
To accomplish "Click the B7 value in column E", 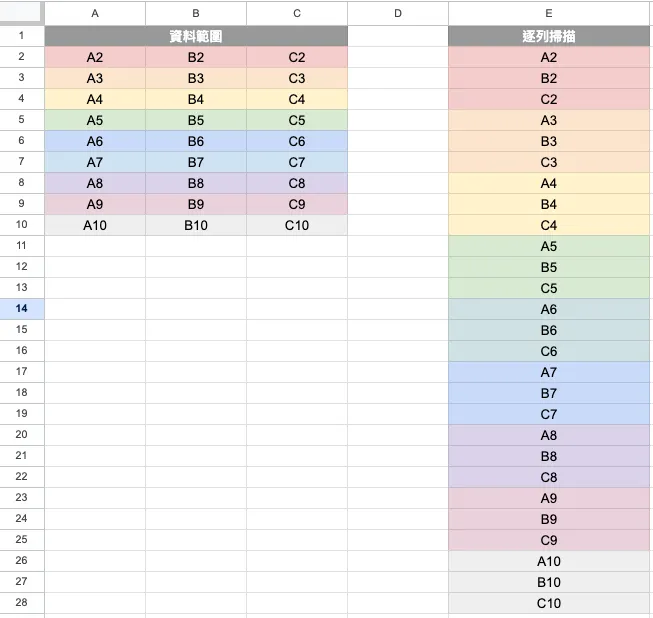I will [549, 393].
